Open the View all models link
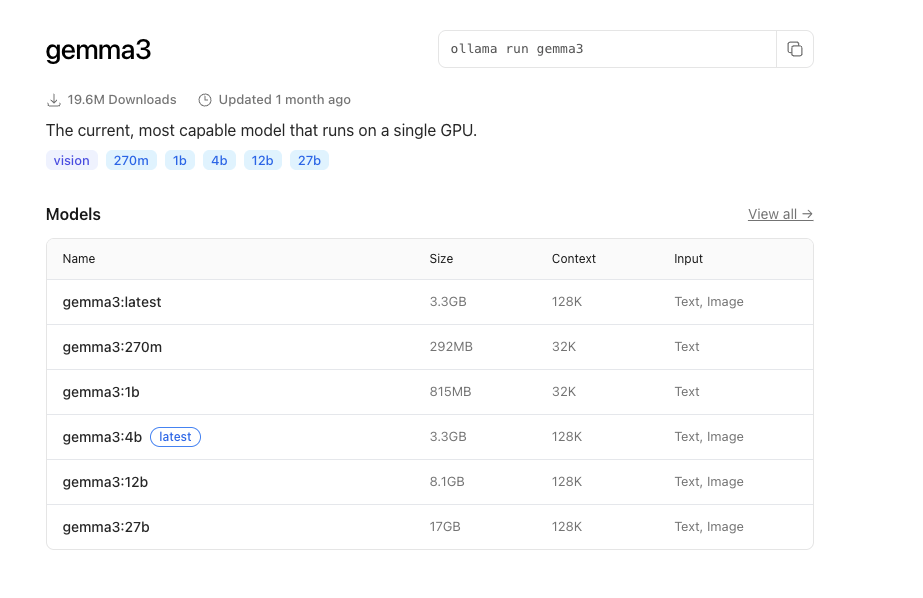The image size is (923, 598). [x=781, y=214]
